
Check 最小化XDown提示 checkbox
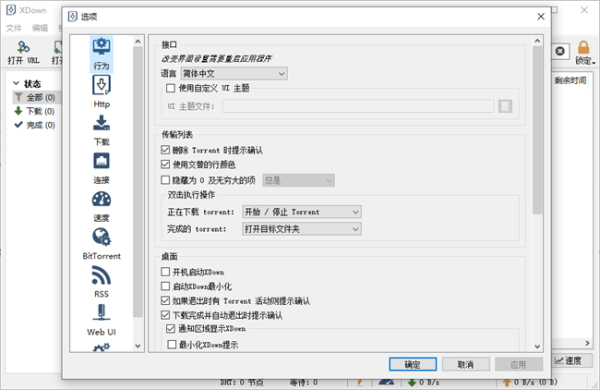click(x=172, y=345)
